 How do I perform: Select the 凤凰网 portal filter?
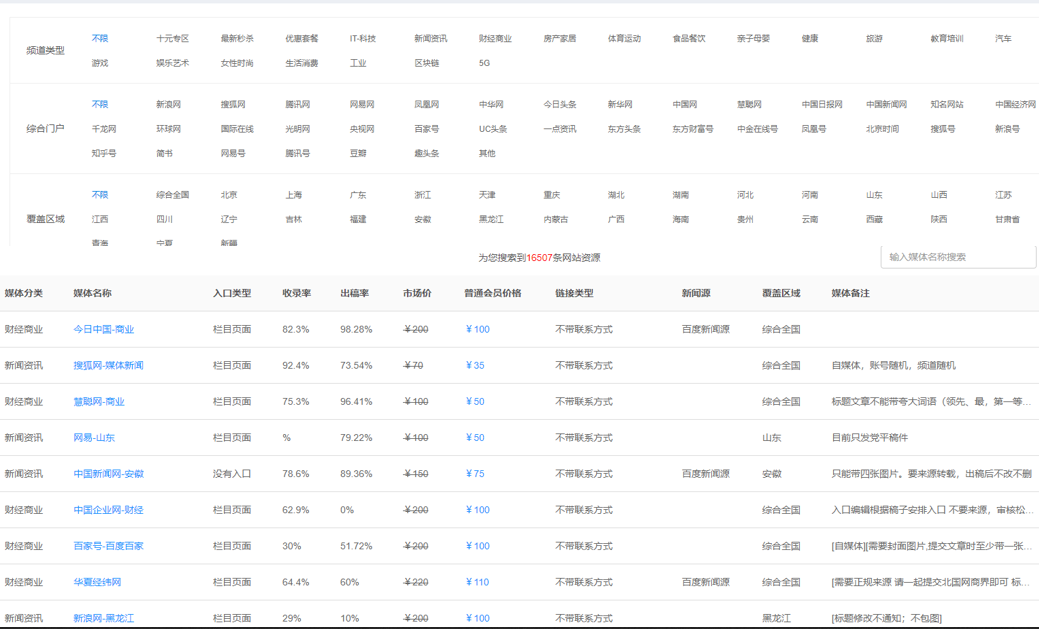coord(427,104)
